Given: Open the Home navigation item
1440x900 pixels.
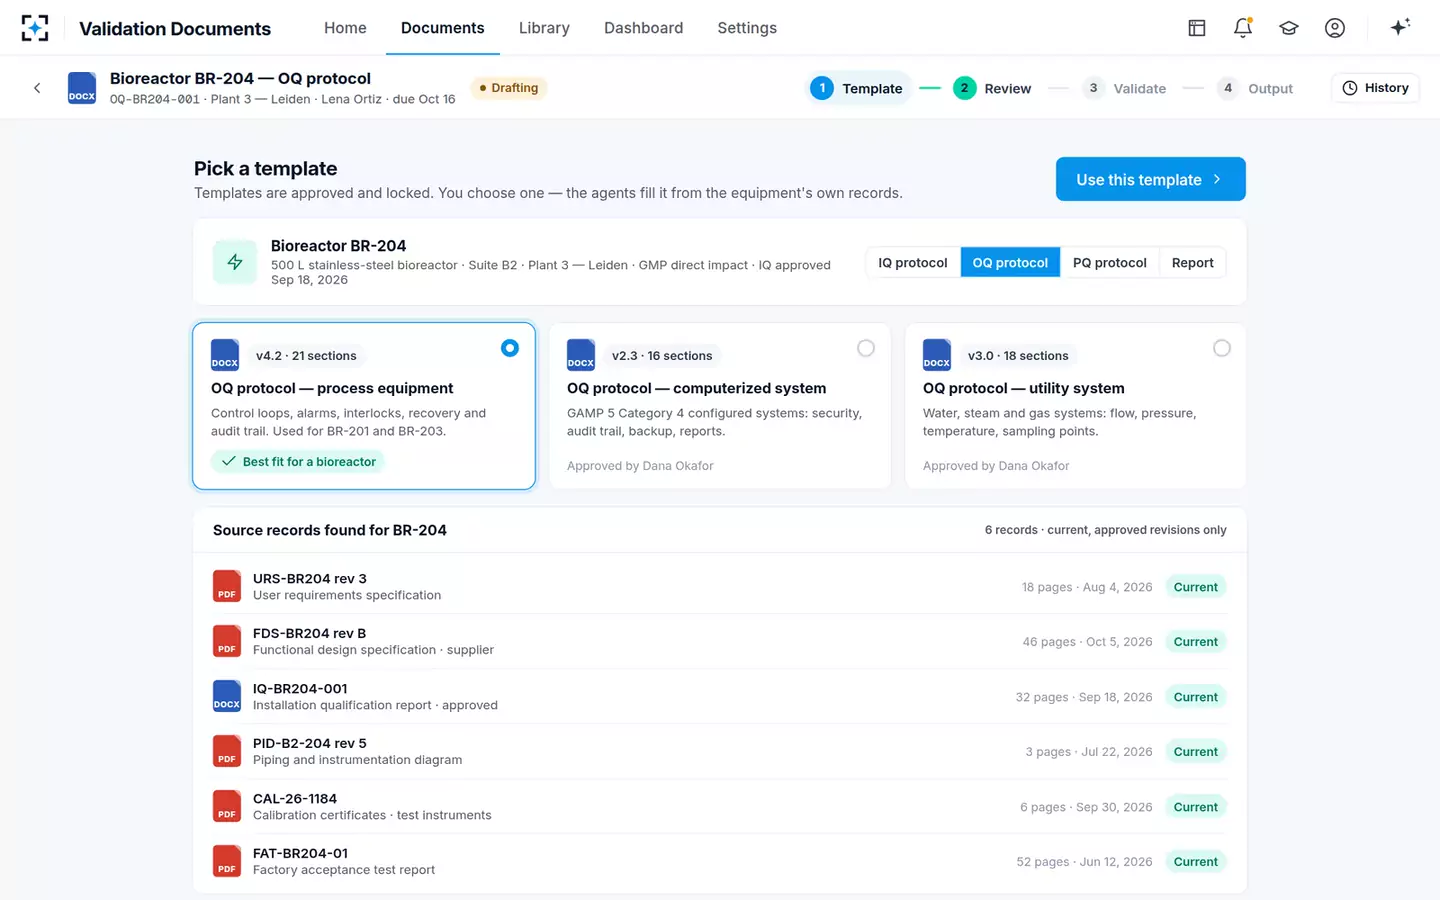Looking at the screenshot, I should point(345,28).
